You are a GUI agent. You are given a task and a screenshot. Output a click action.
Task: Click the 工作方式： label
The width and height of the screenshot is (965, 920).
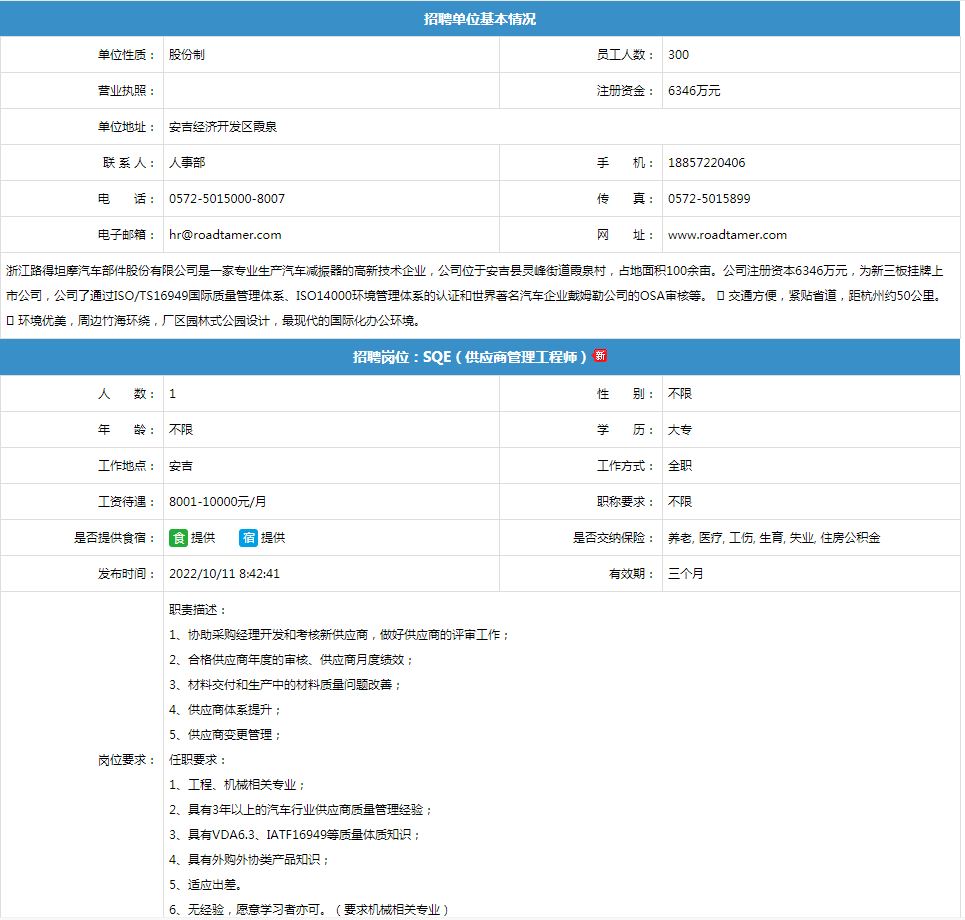pos(626,466)
